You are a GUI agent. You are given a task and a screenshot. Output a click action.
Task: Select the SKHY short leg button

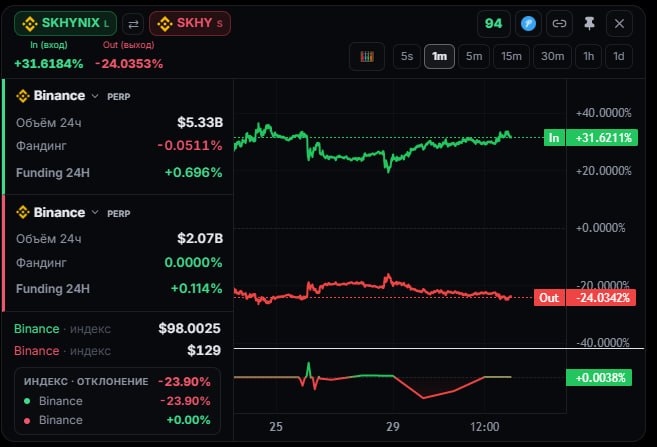190,23
